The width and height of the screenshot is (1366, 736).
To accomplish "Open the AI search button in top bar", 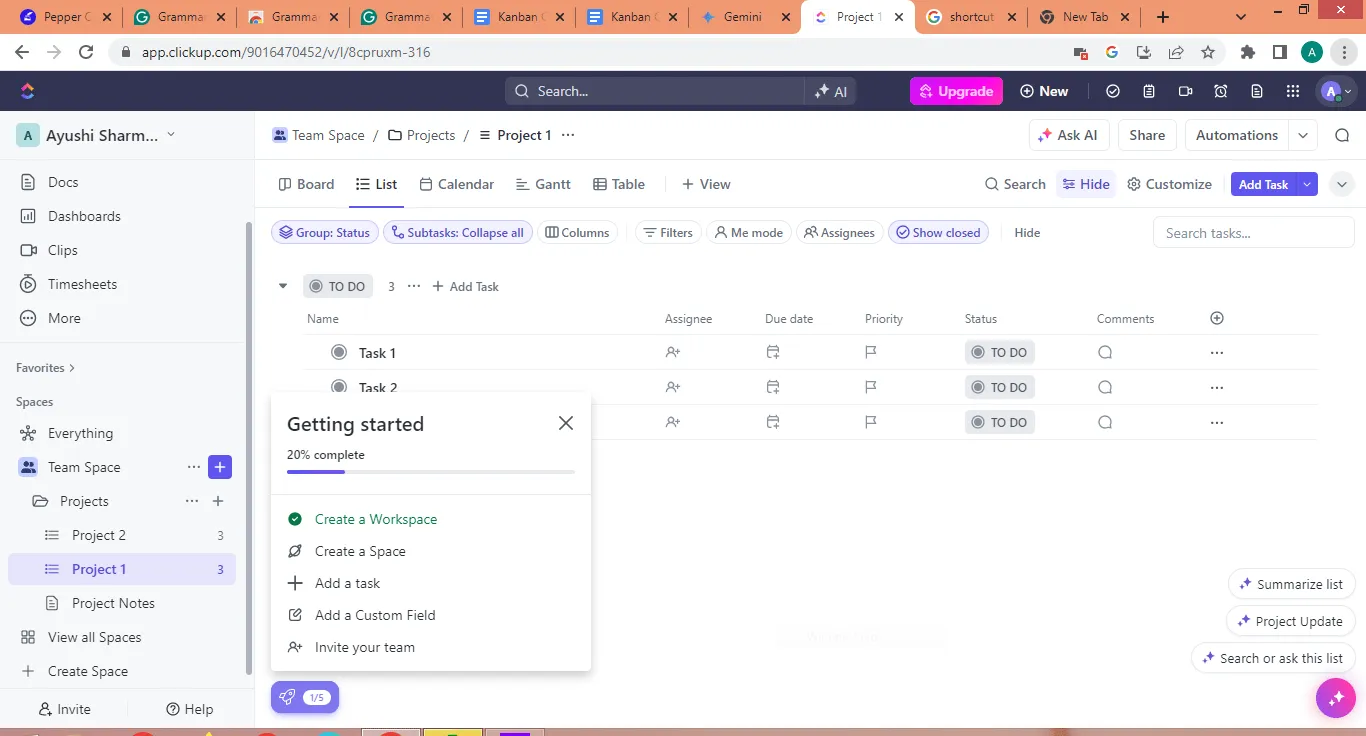I will 830,91.
